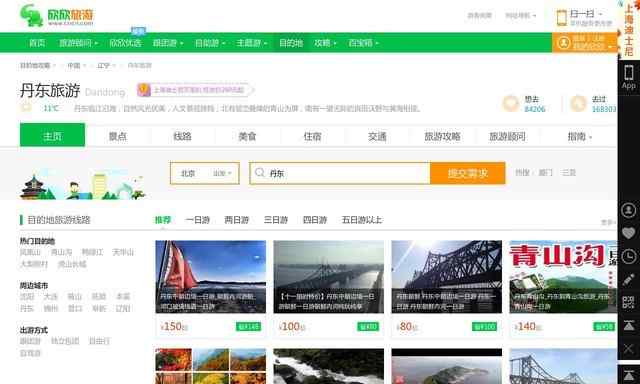Click the back-to-top arrow icon in sidebar

click(x=629, y=326)
